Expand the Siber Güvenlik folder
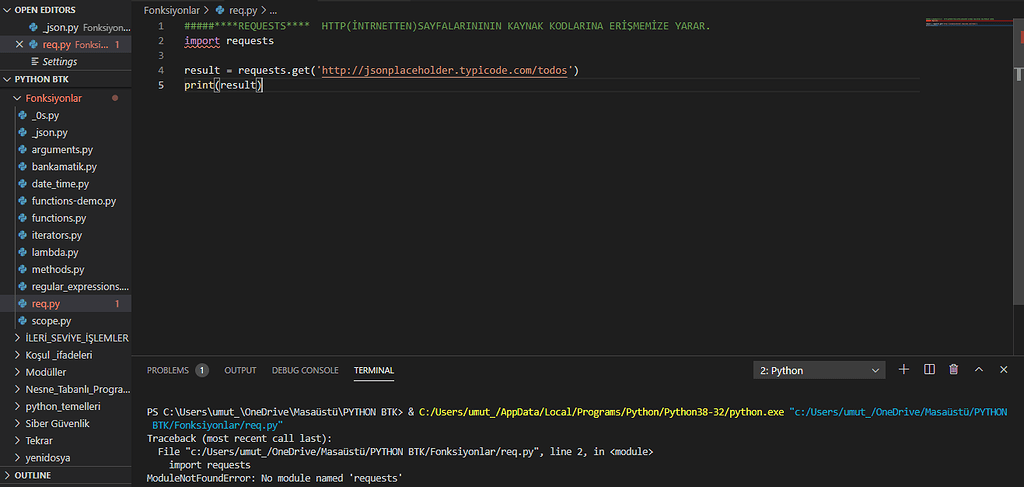The image size is (1024, 487). (x=57, y=423)
